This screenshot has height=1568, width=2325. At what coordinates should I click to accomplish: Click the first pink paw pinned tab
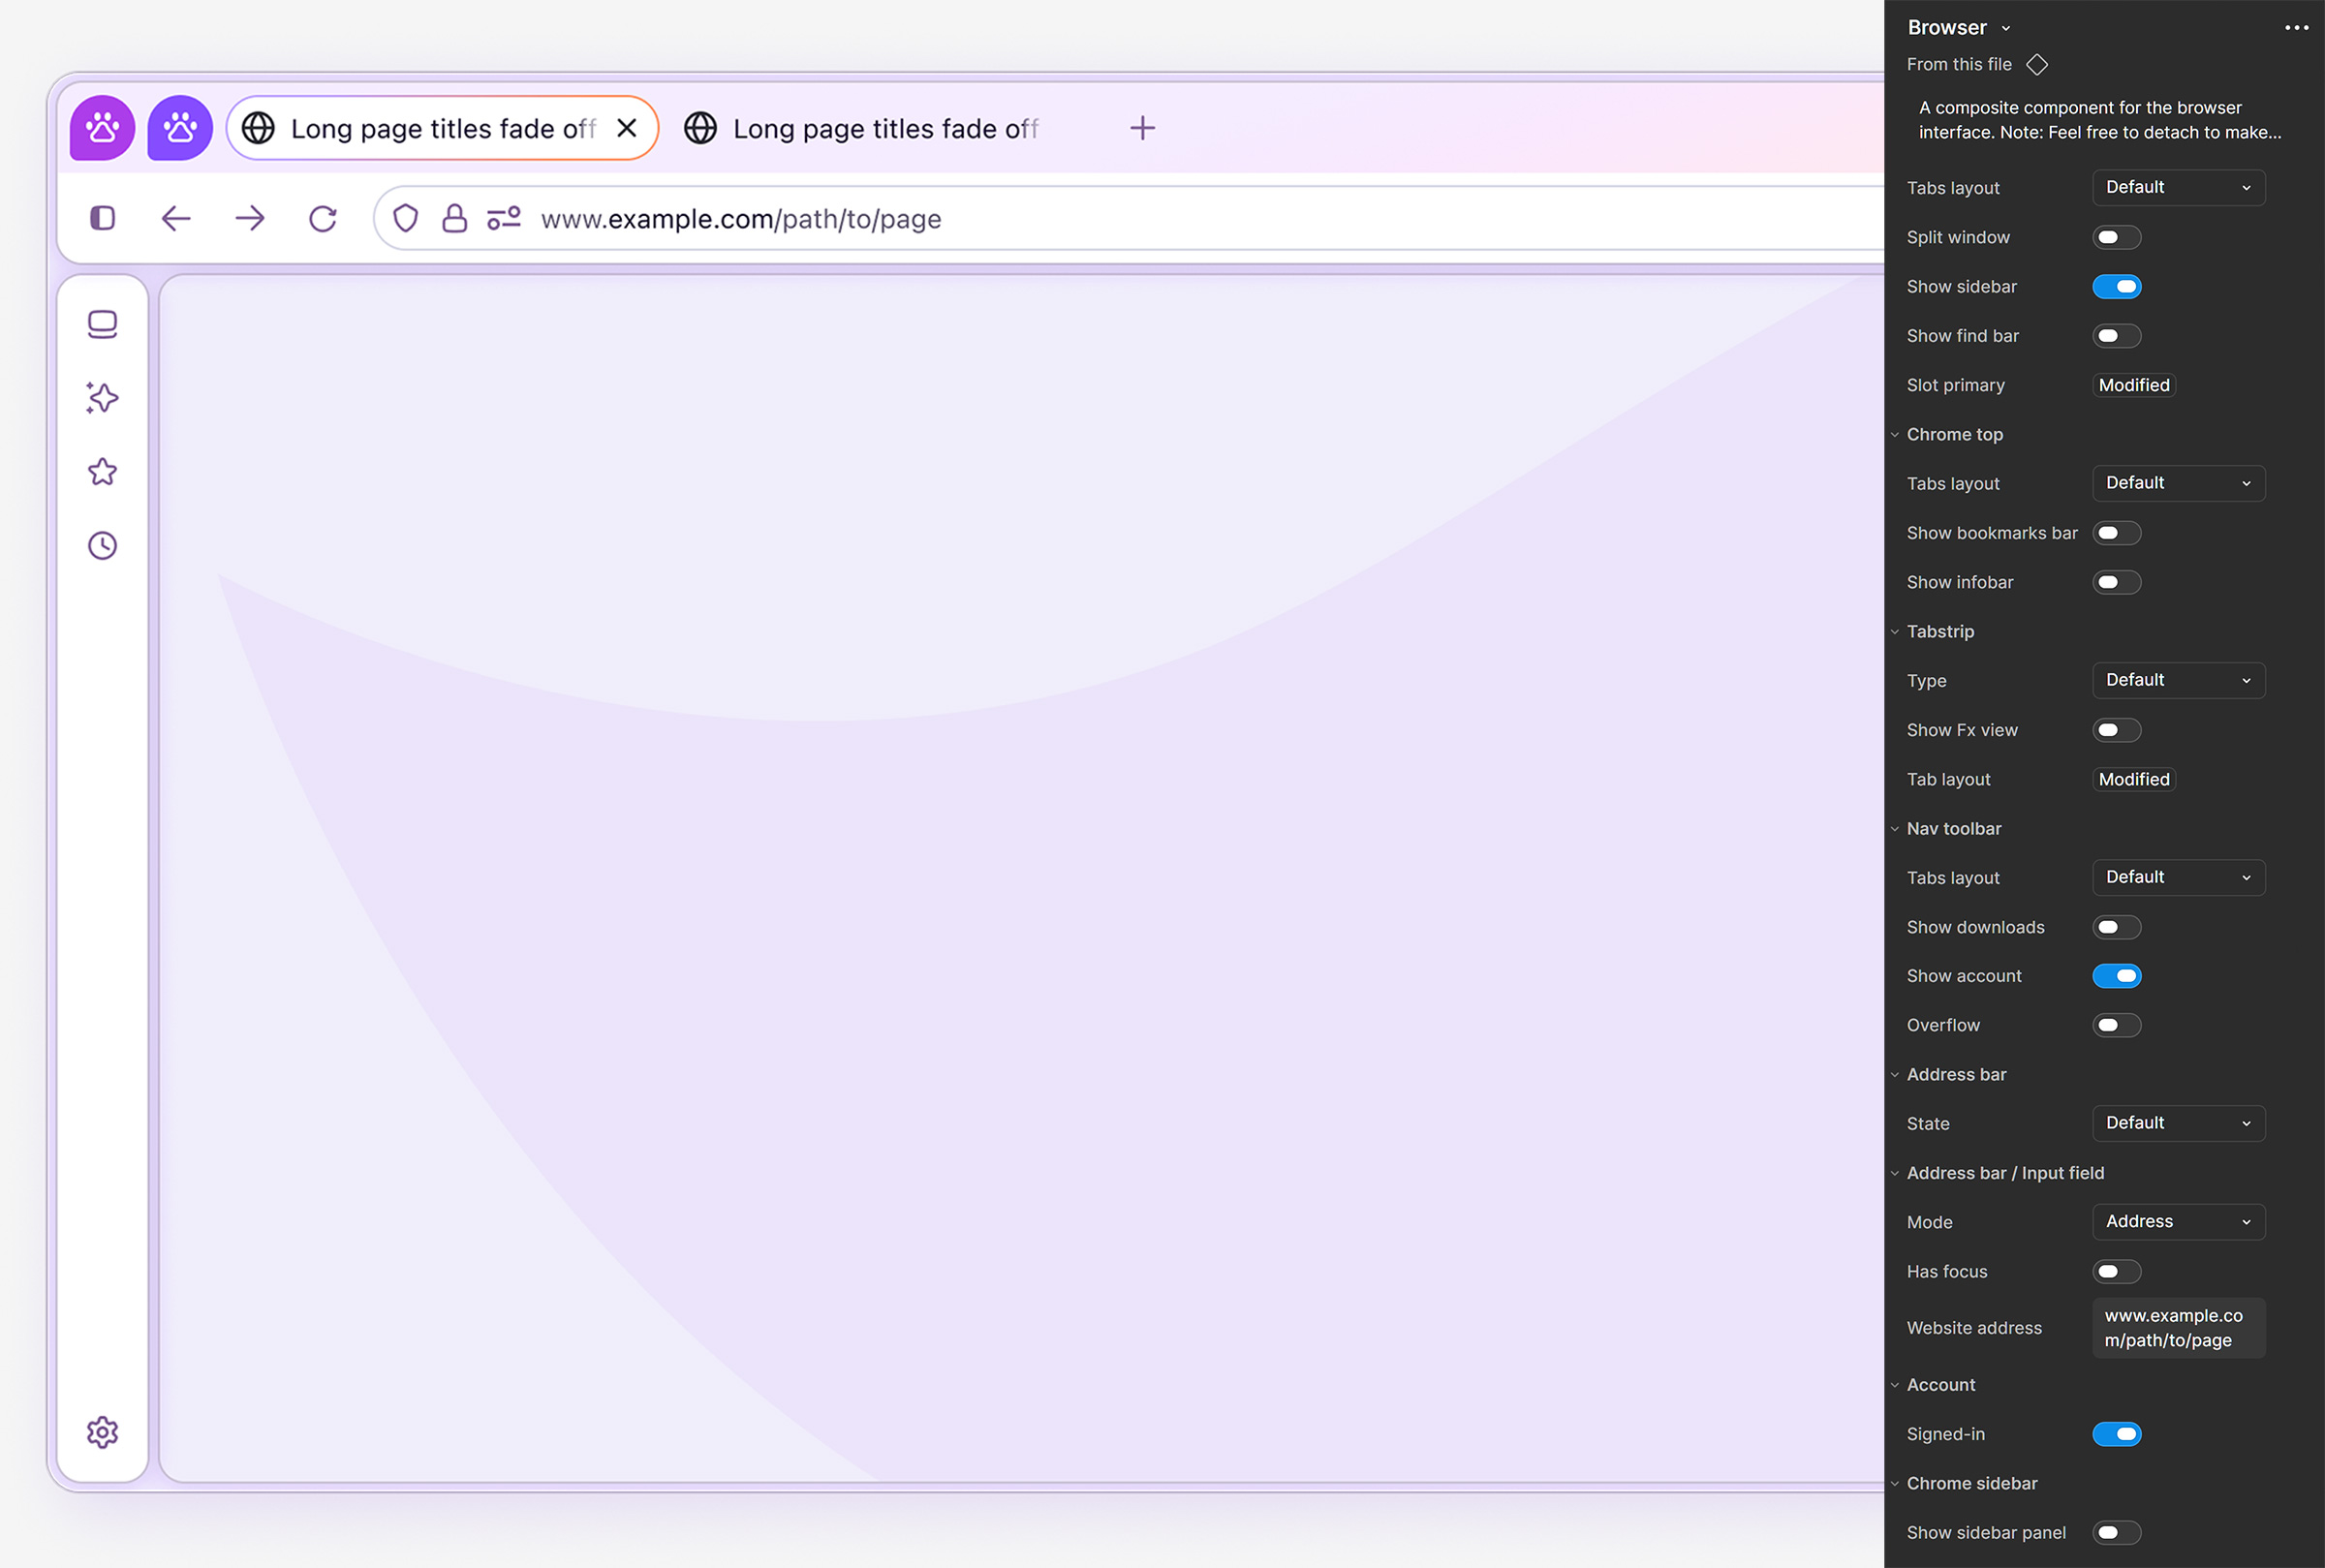click(102, 128)
